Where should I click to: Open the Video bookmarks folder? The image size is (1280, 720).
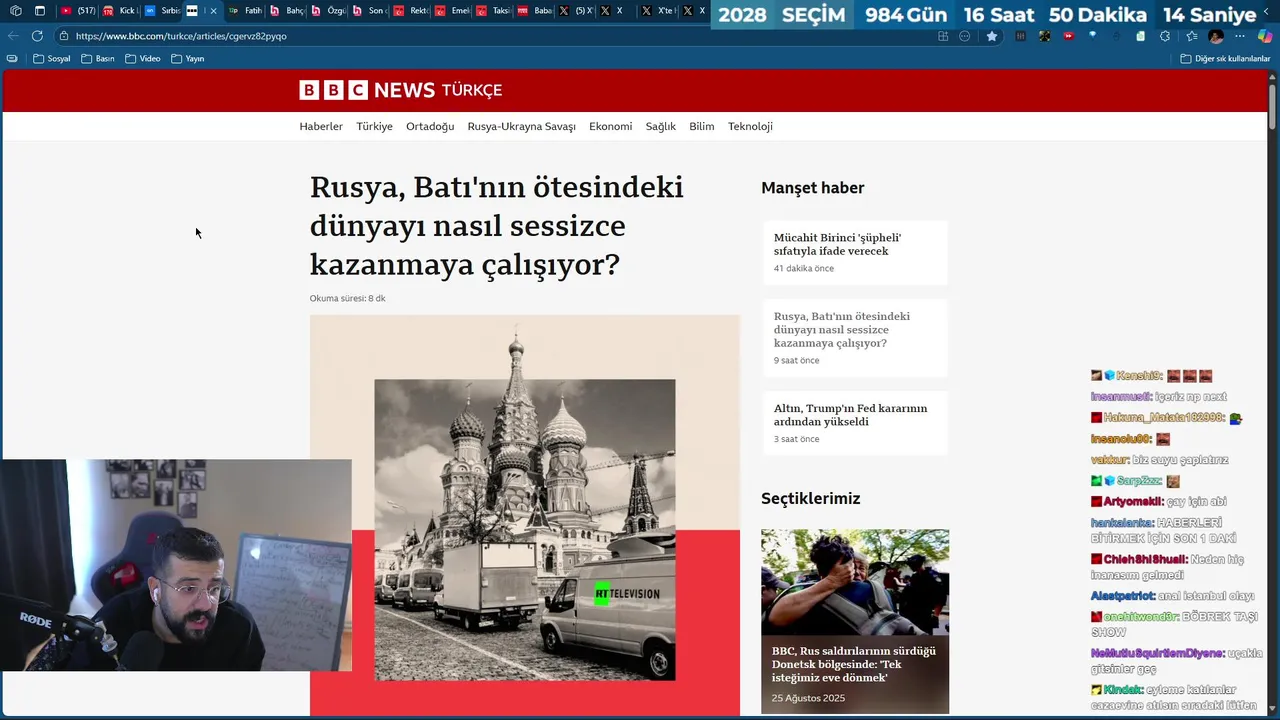tap(143, 58)
